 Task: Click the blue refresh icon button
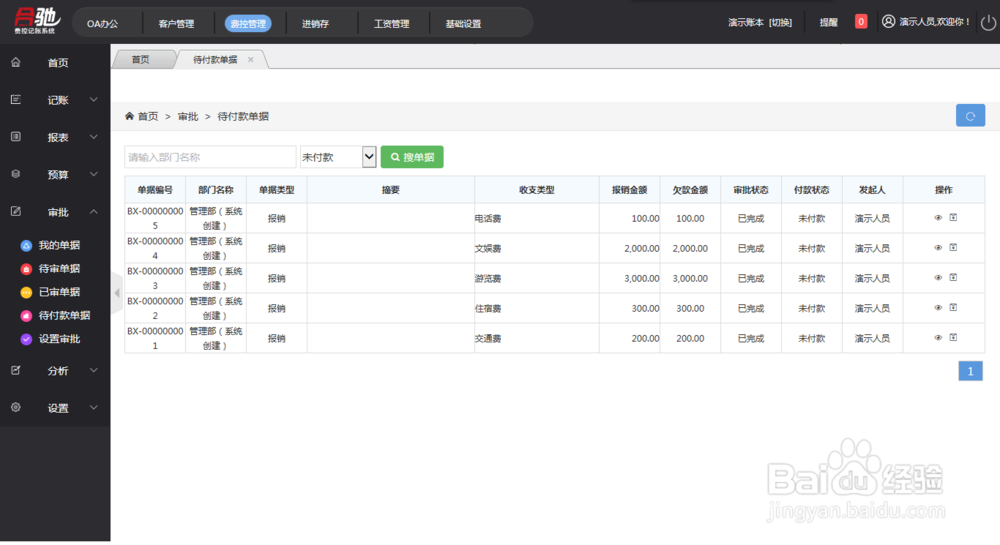970,116
